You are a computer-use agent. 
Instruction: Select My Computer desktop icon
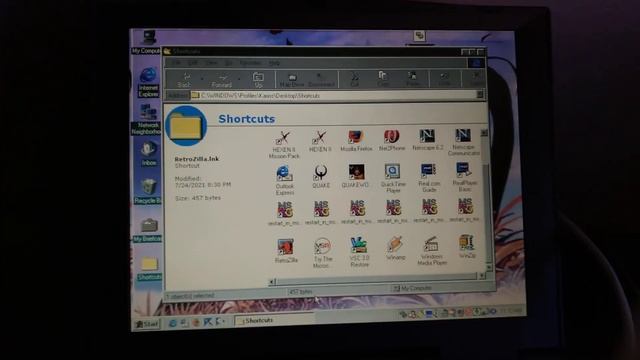[146, 42]
